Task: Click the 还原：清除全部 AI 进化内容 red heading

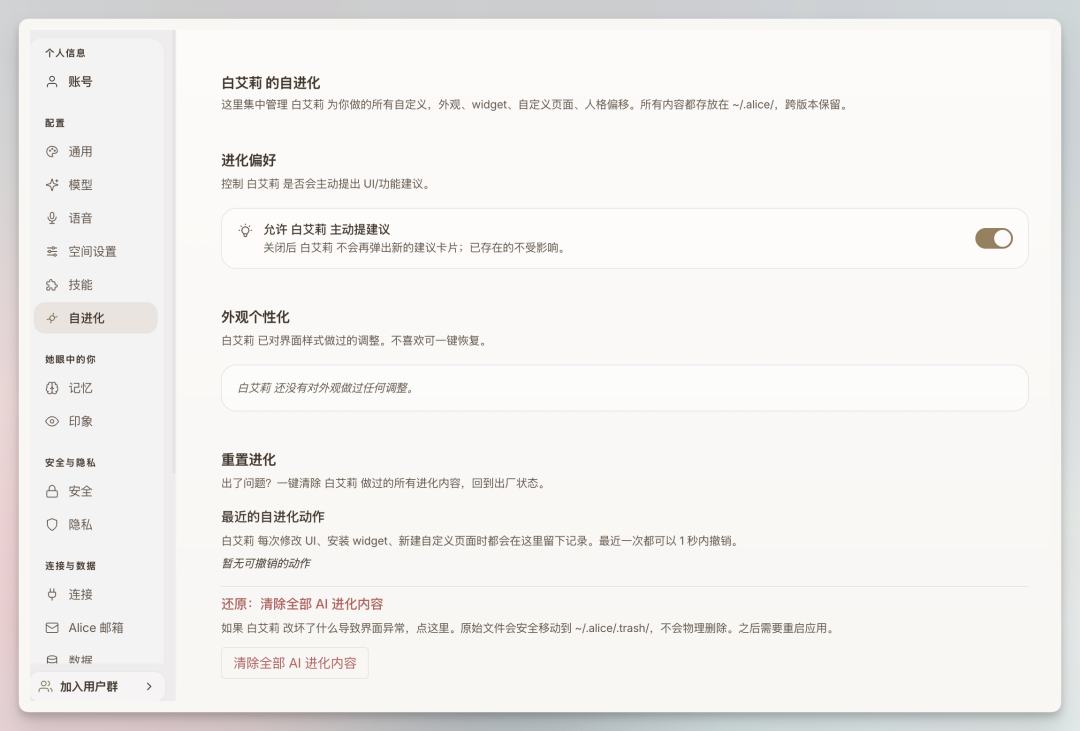Action: click(x=302, y=604)
